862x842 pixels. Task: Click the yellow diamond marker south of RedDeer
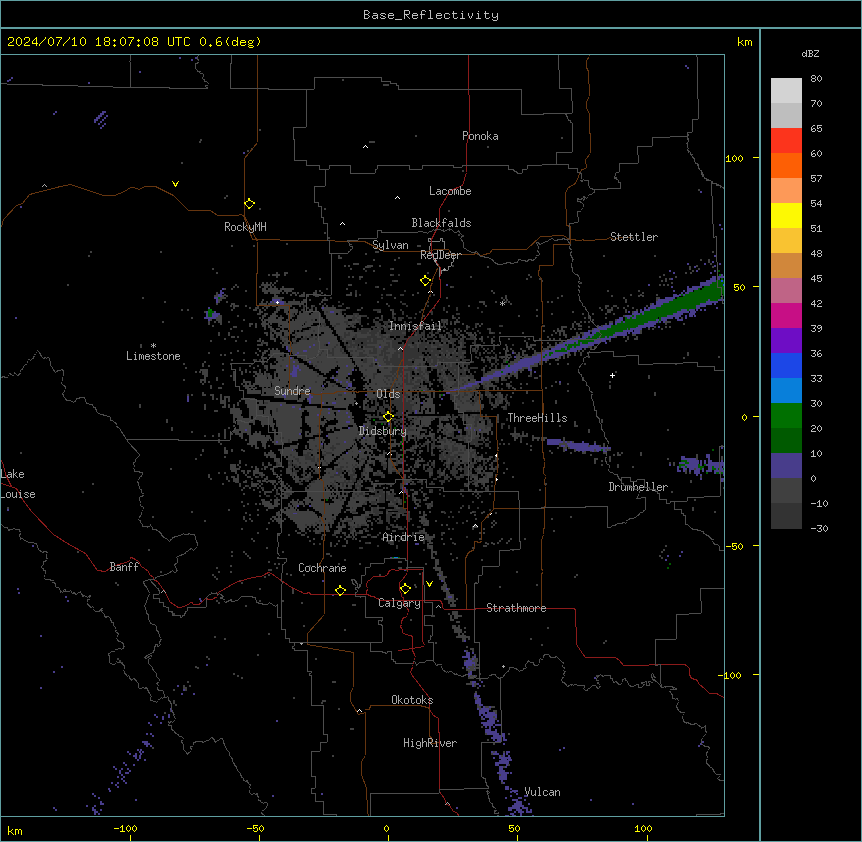pos(425,281)
